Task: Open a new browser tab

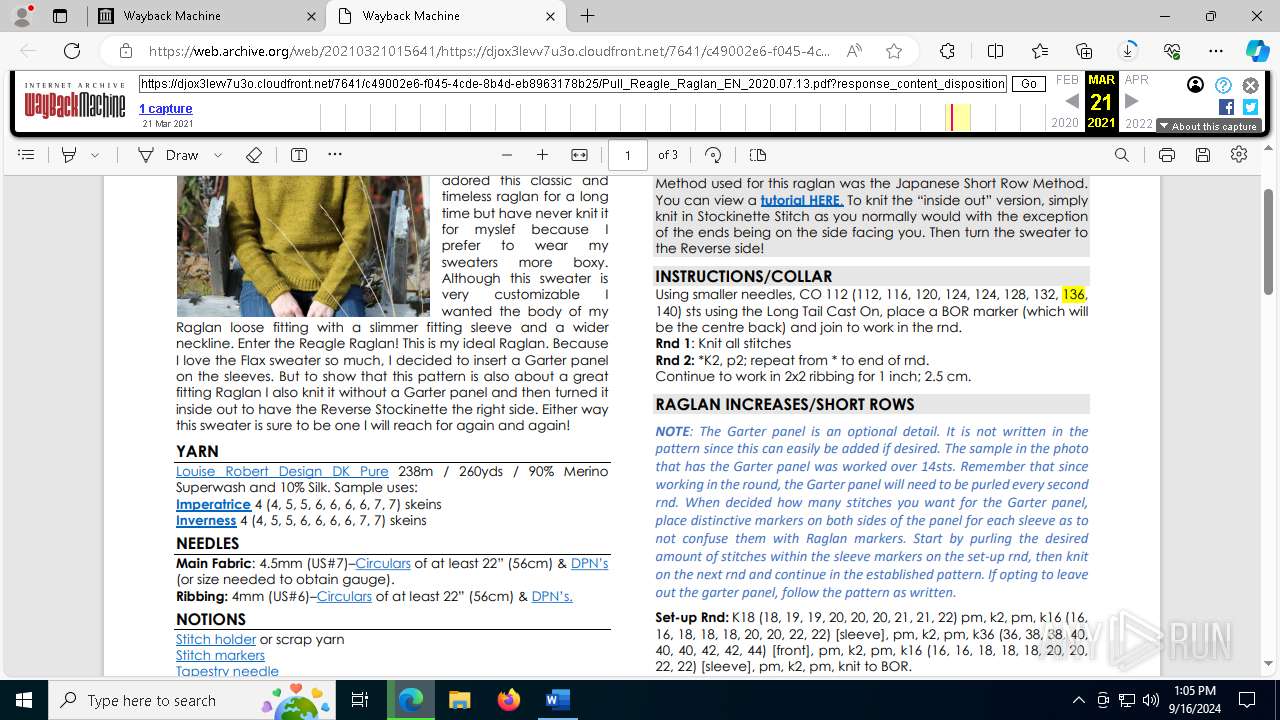Action: click(x=588, y=16)
